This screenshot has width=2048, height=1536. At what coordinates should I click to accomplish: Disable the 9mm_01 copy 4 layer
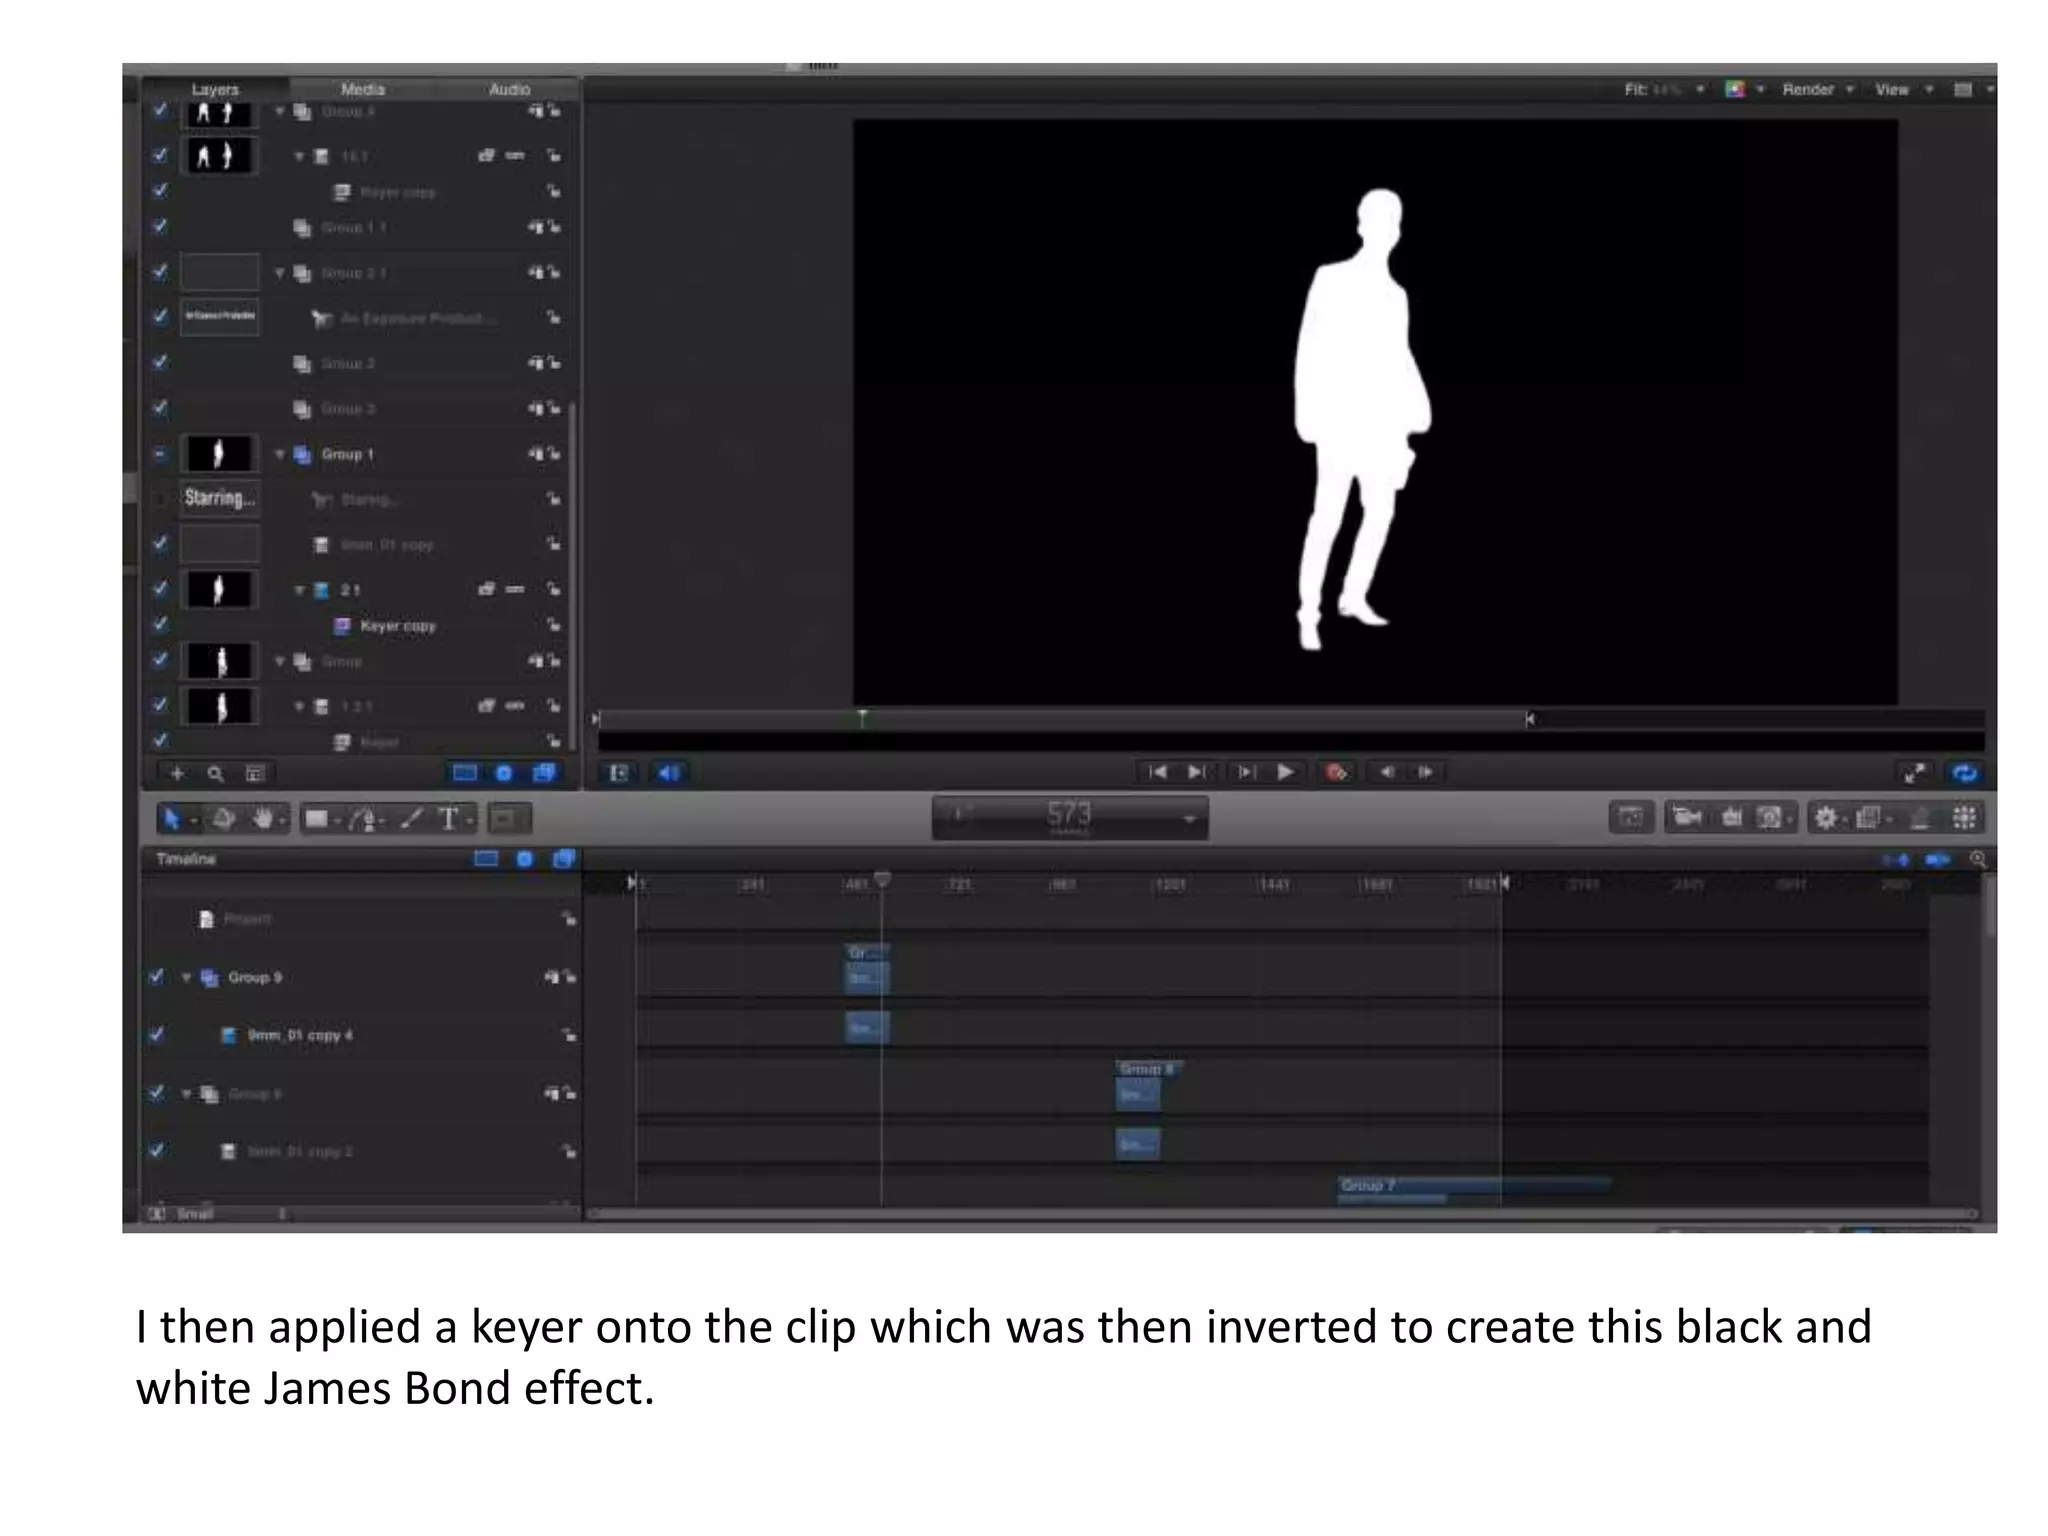pos(156,1034)
